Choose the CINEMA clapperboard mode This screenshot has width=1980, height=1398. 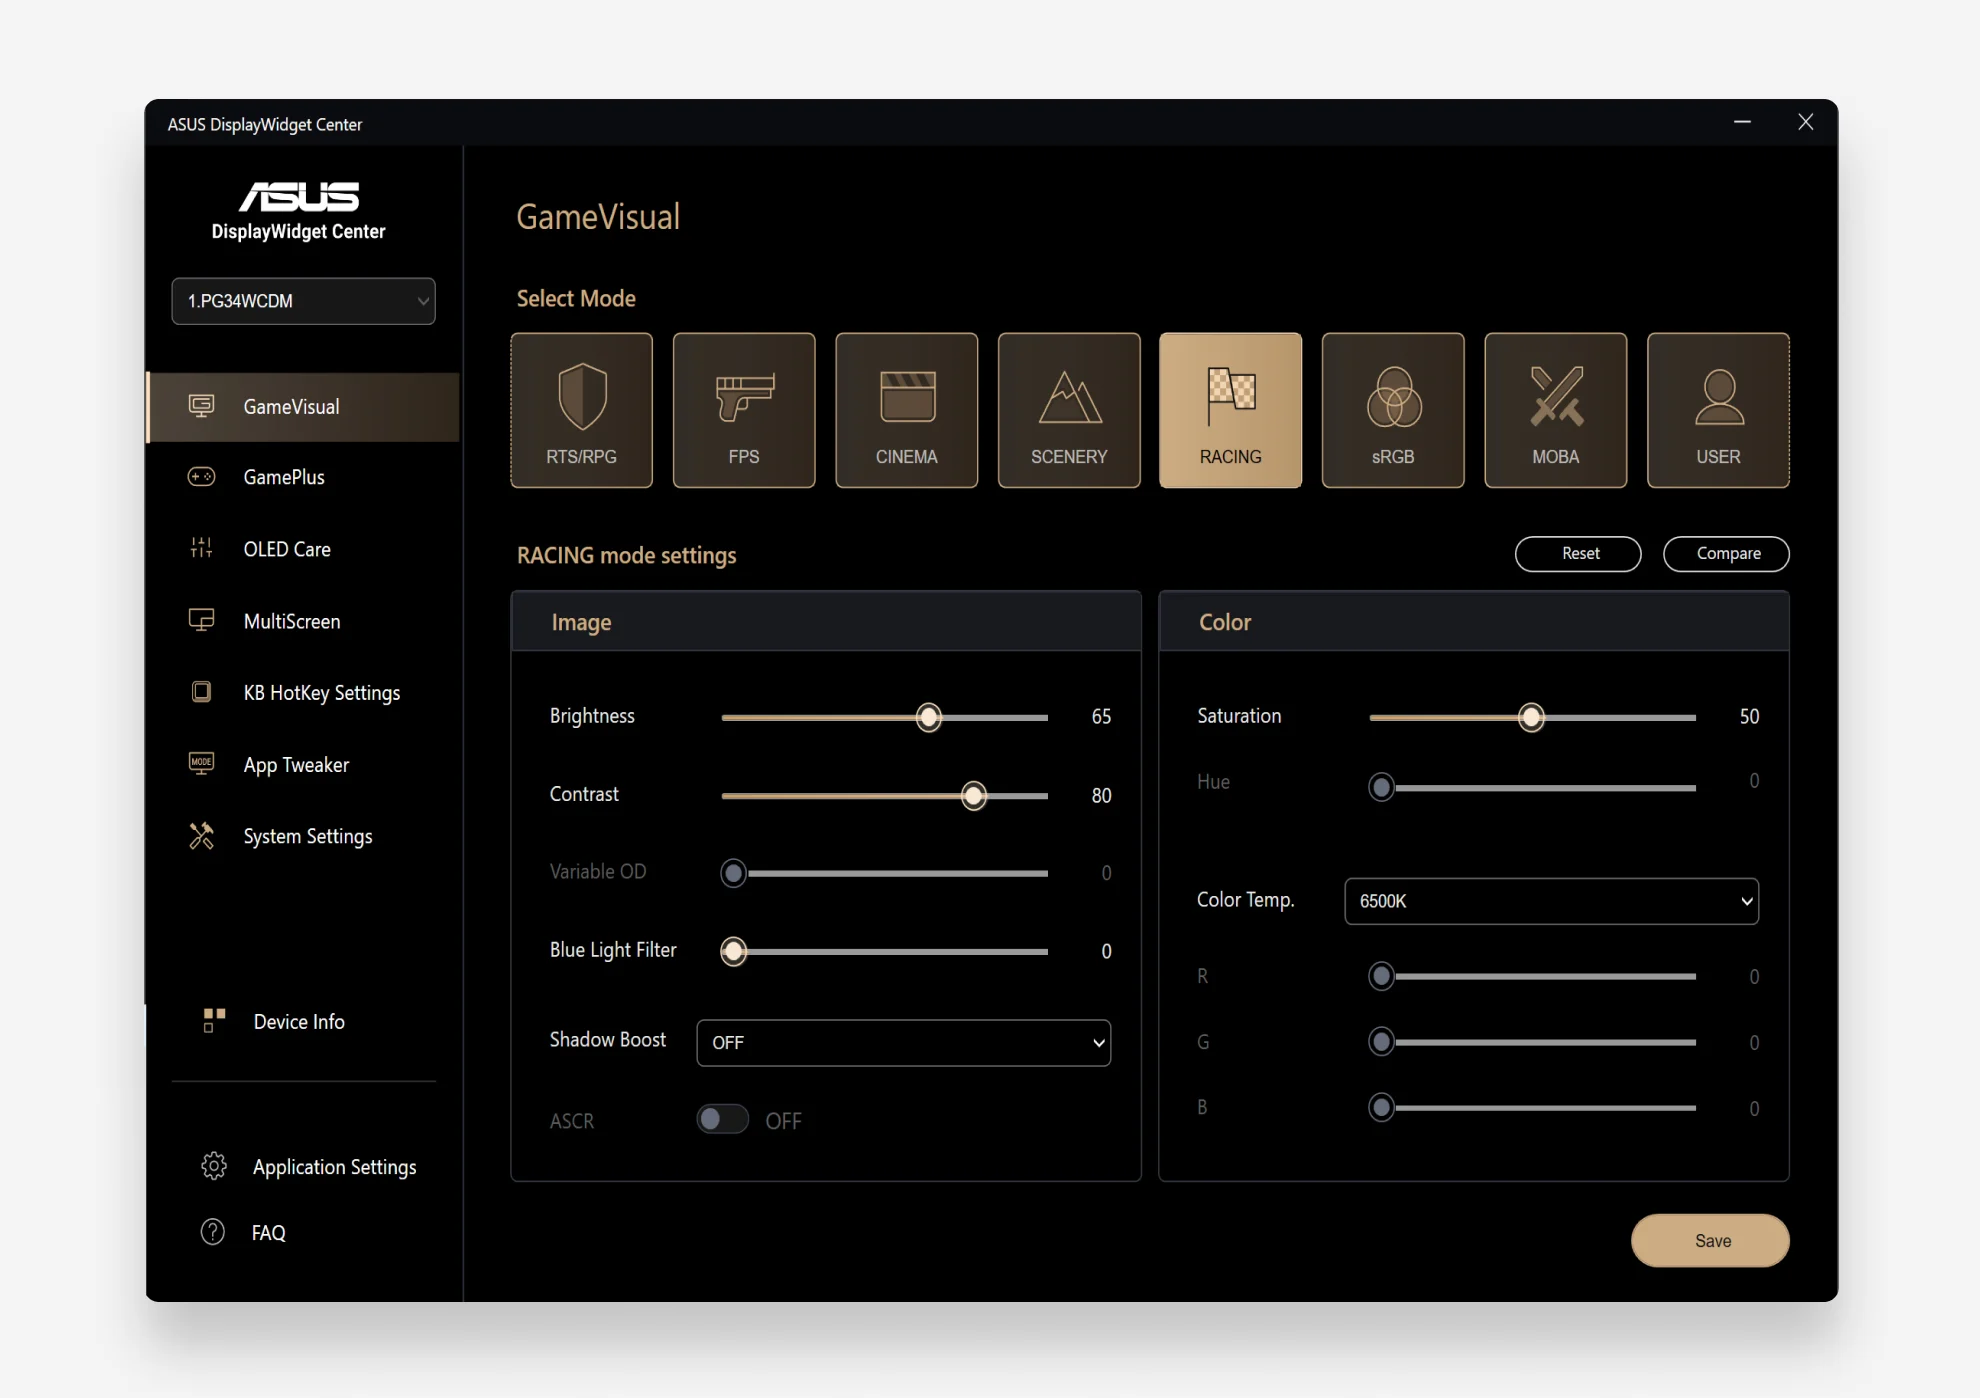point(906,410)
